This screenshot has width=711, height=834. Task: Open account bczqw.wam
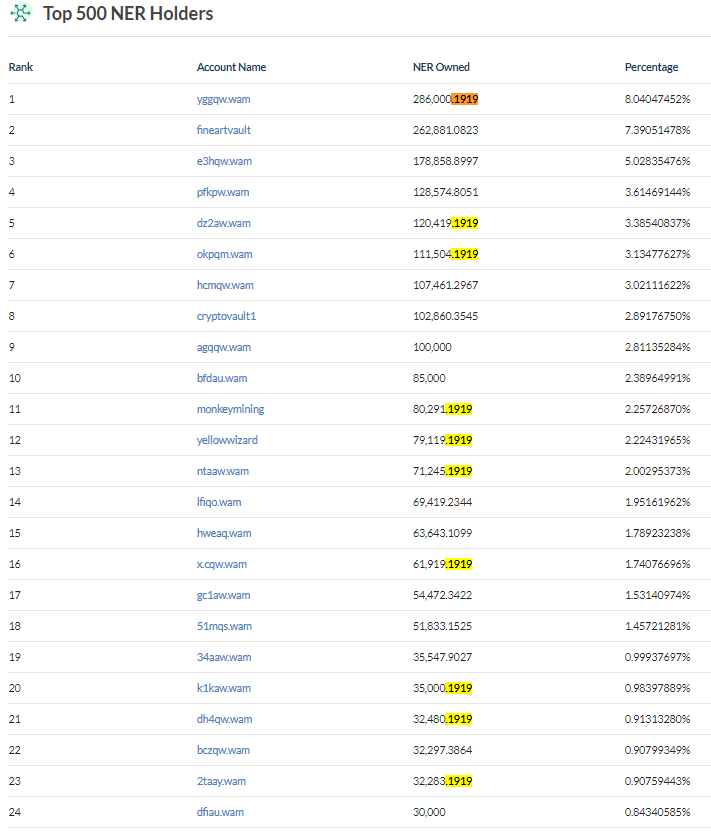point(223,750)
